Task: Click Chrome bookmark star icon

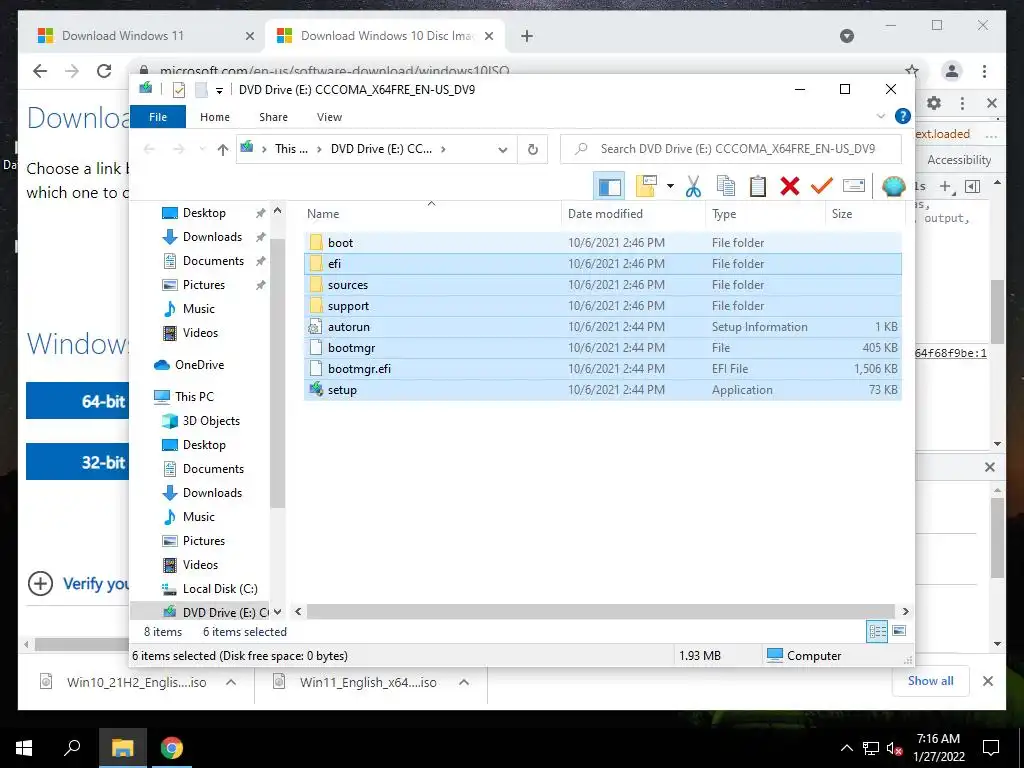Action: 912,71
